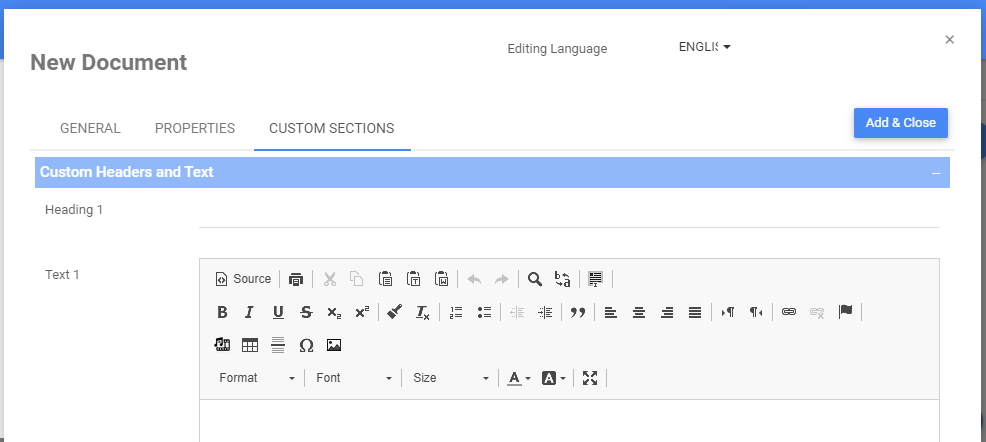Click the Add & Close button

[900, 123]
